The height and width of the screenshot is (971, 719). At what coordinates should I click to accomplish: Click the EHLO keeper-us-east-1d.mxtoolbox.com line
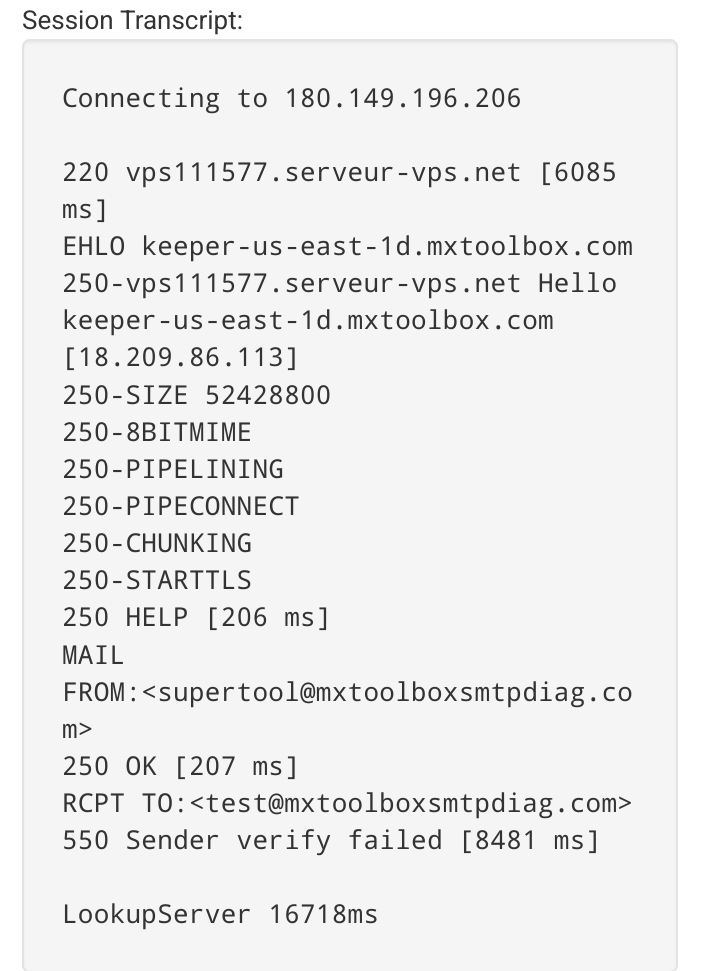(x=347, y=246)
